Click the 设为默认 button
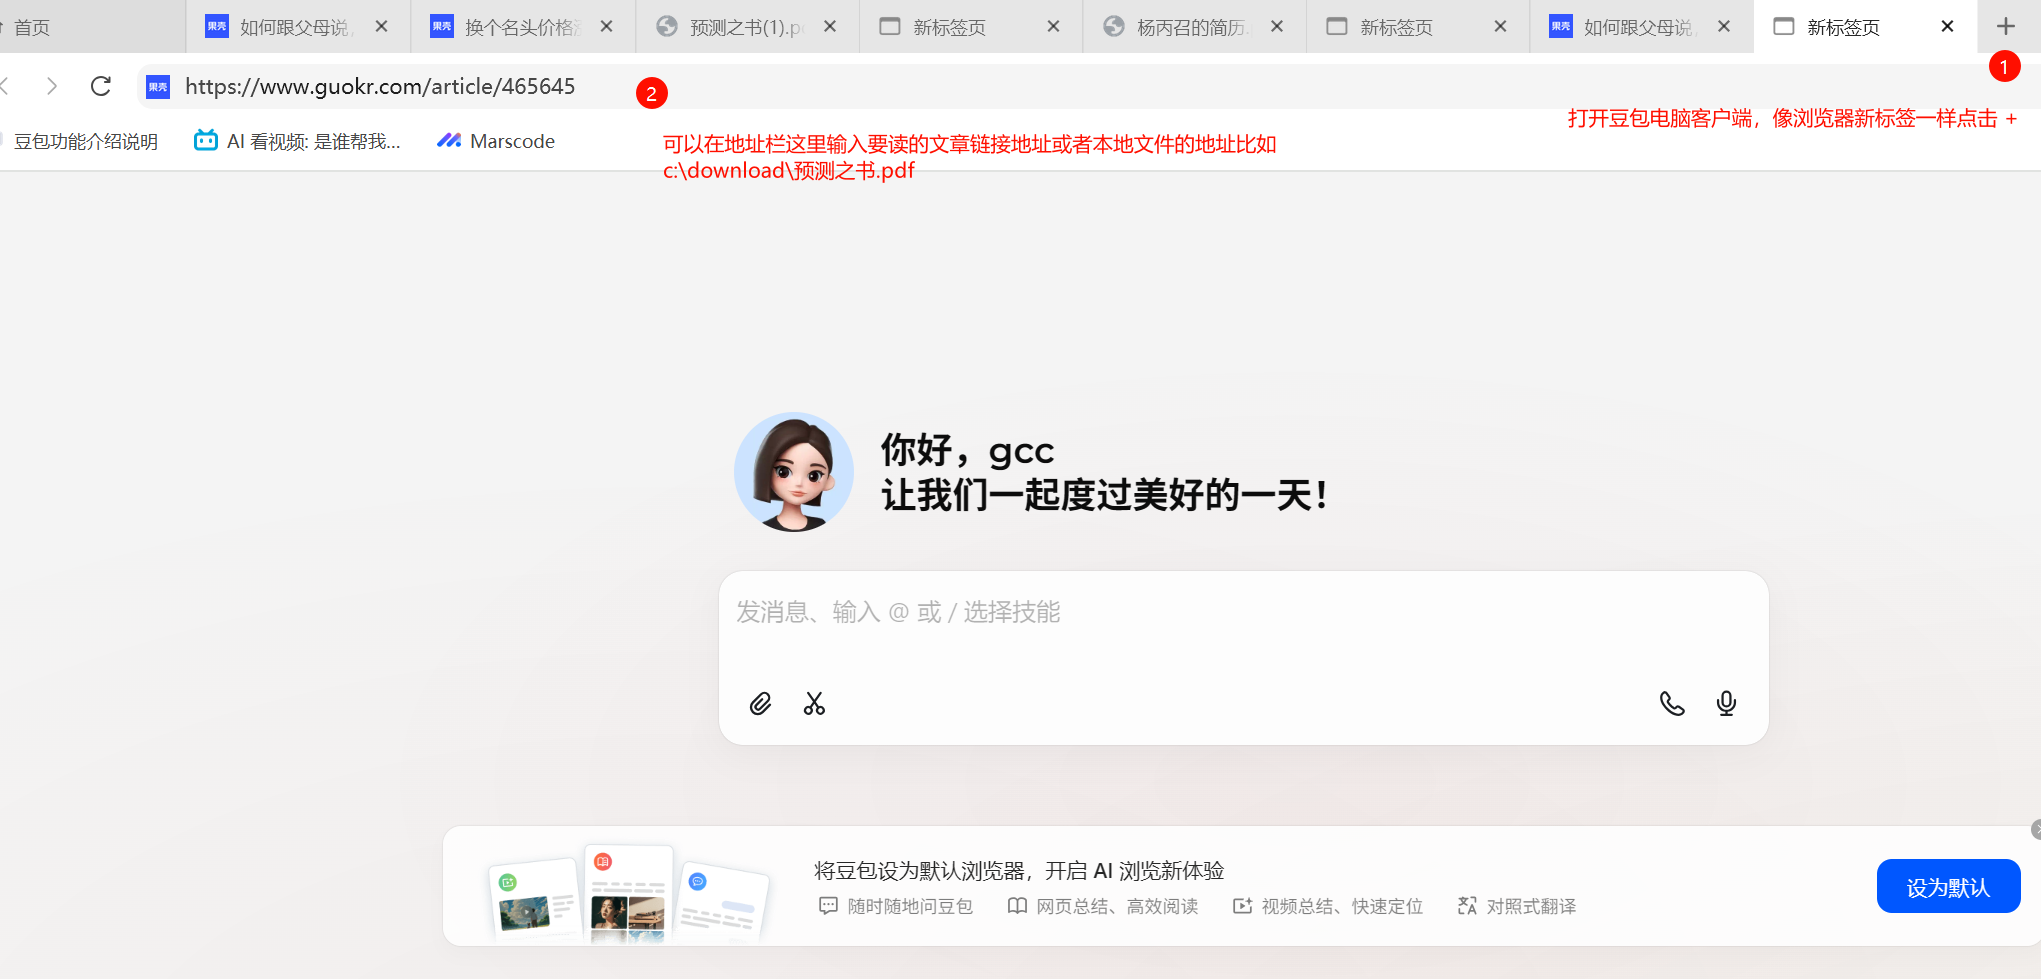The image size is (2041, 979). [1948, 886]
